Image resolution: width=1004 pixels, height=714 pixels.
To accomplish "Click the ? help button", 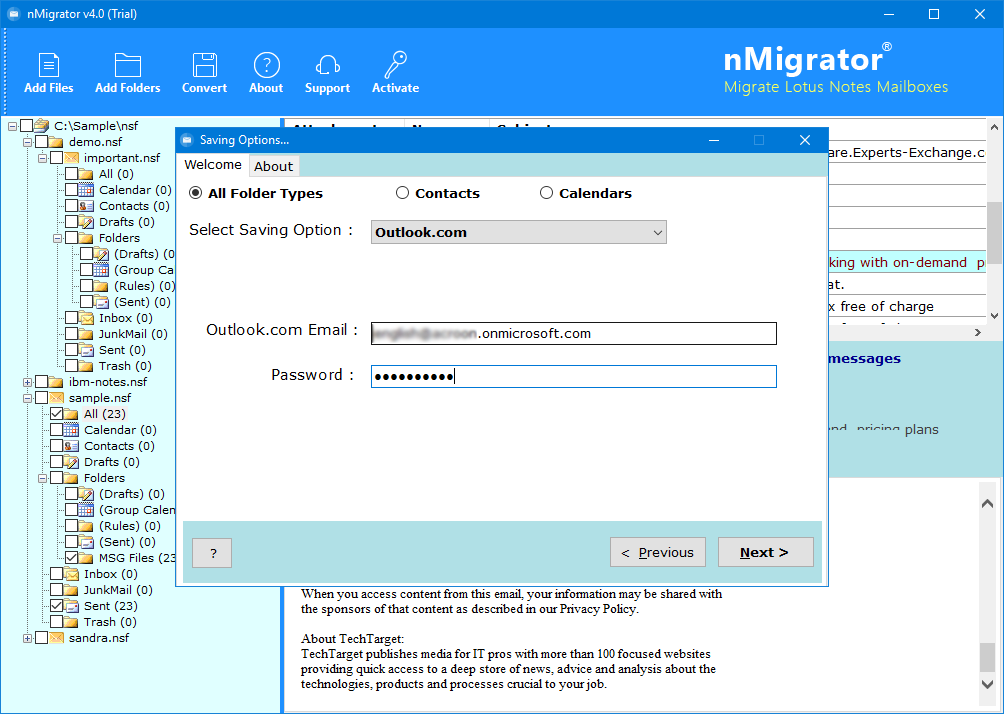I will [212, 553].
